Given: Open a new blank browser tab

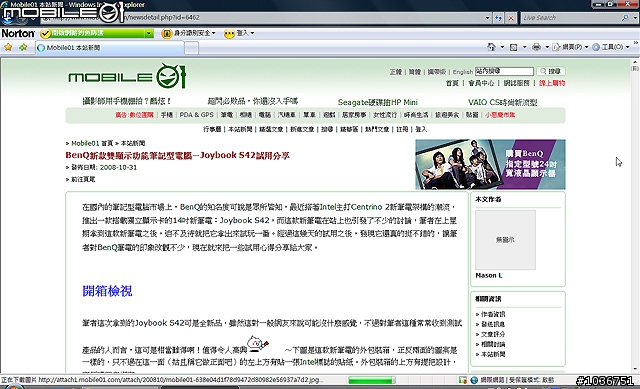Looking at the screenshot, I should 192,48.
